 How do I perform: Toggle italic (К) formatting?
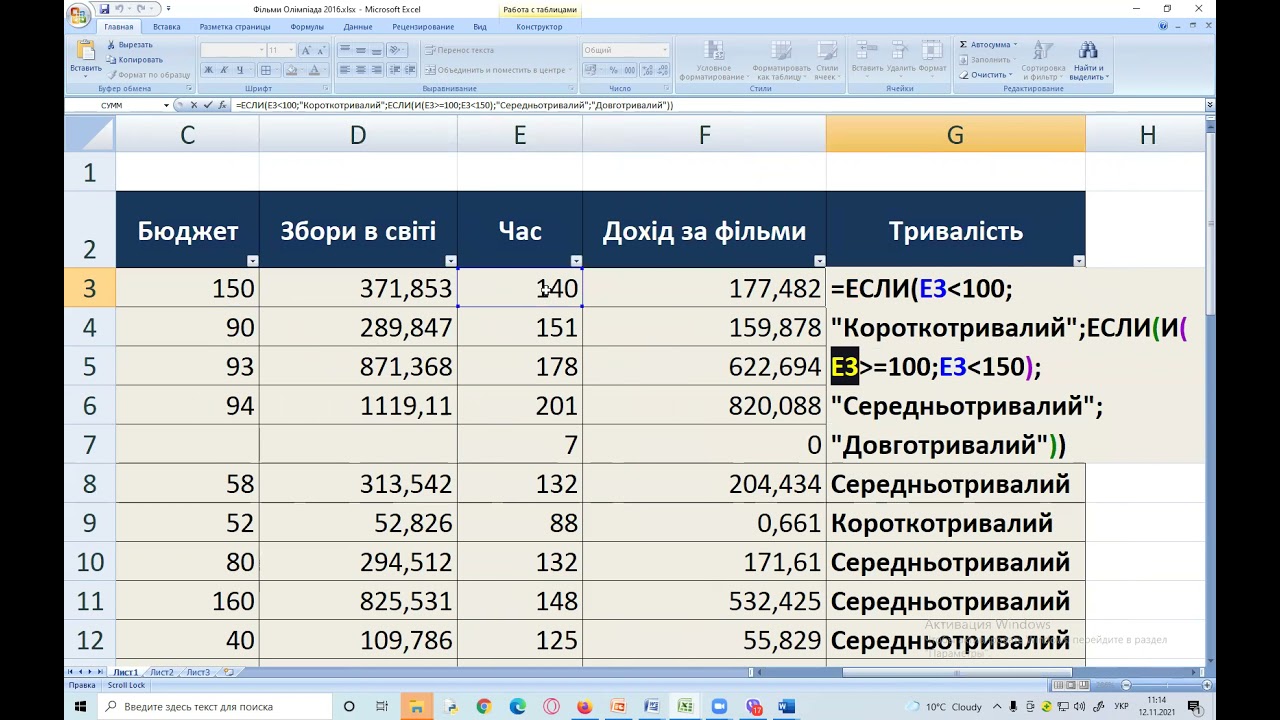[x=224, y=70]
